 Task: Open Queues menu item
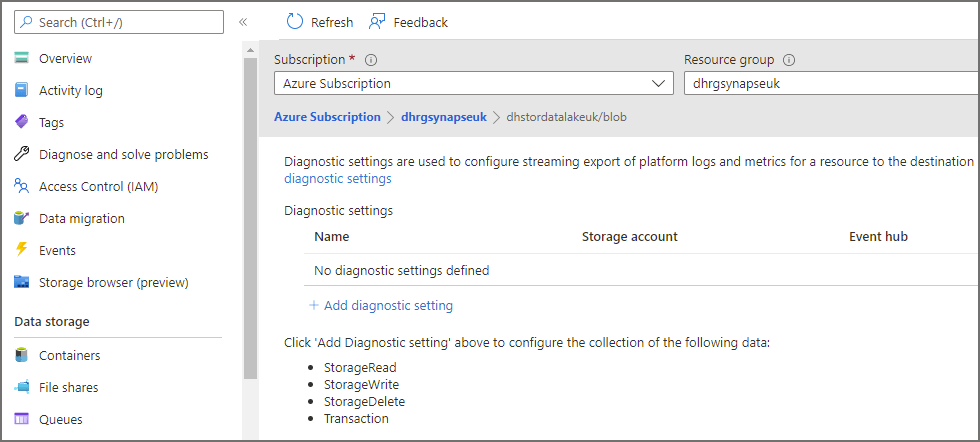coord(60,419)
